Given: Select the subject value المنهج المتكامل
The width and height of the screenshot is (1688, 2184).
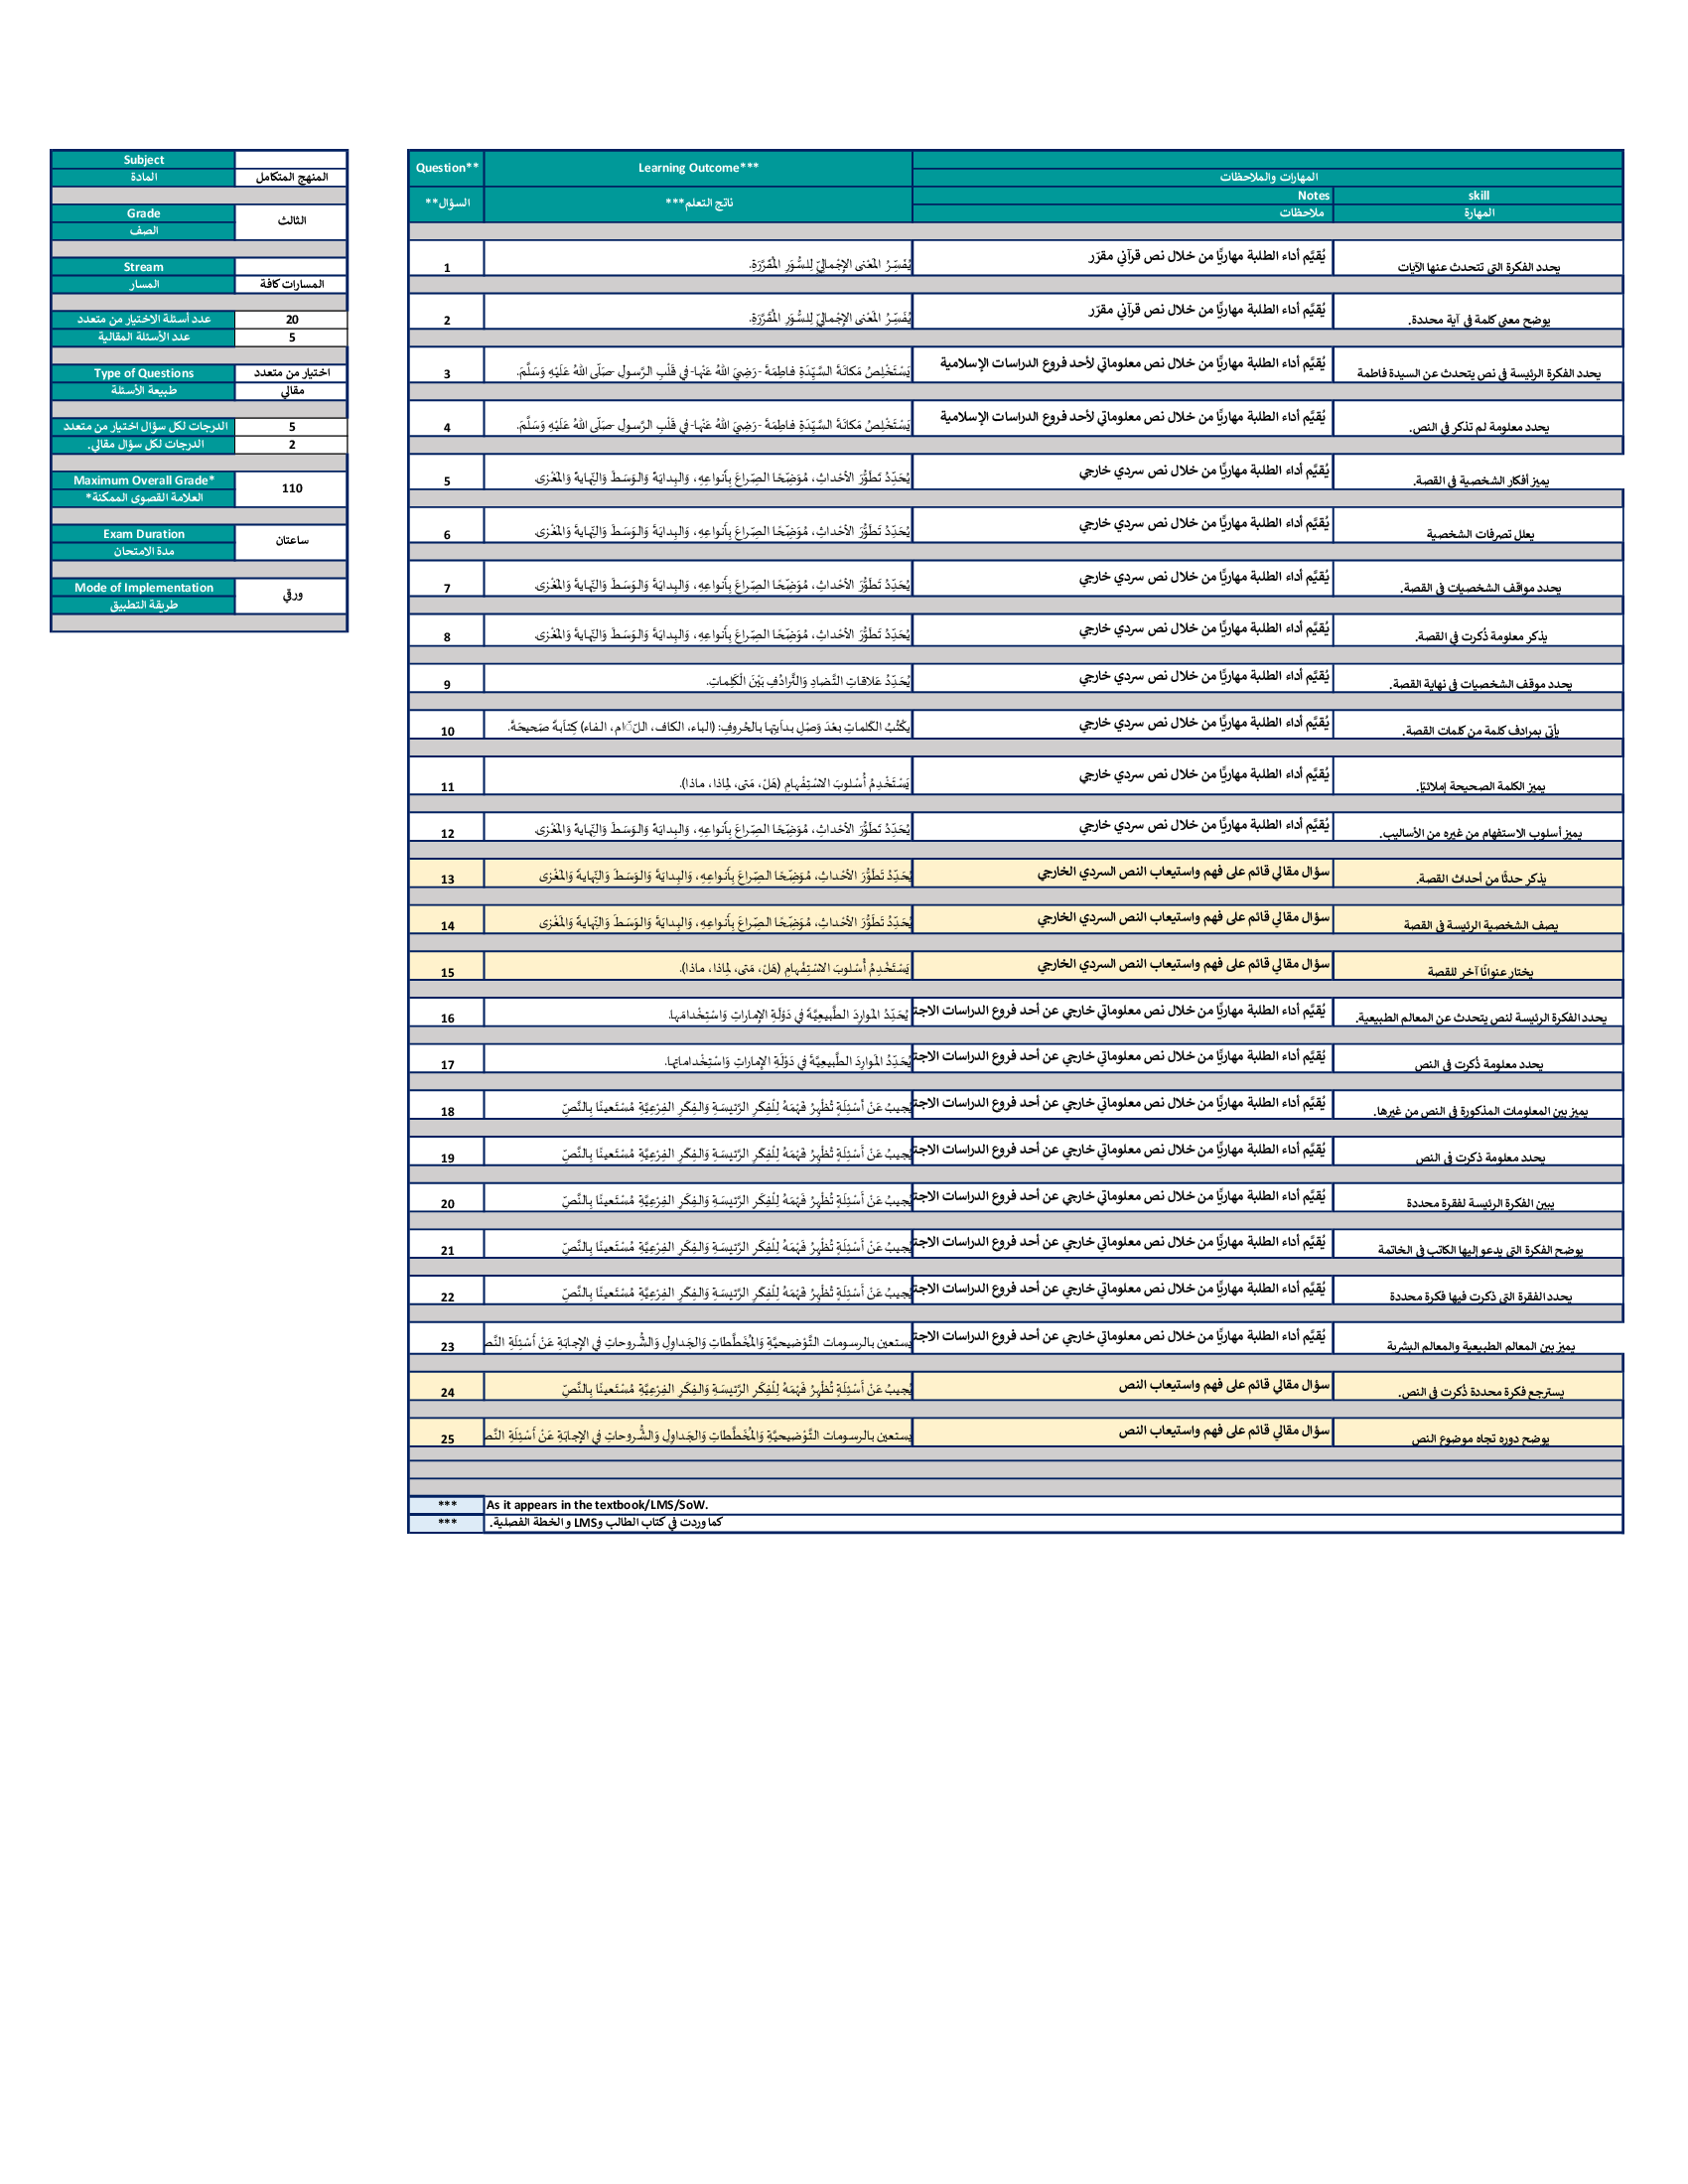Looking at the screenshot, I should 291,177.
